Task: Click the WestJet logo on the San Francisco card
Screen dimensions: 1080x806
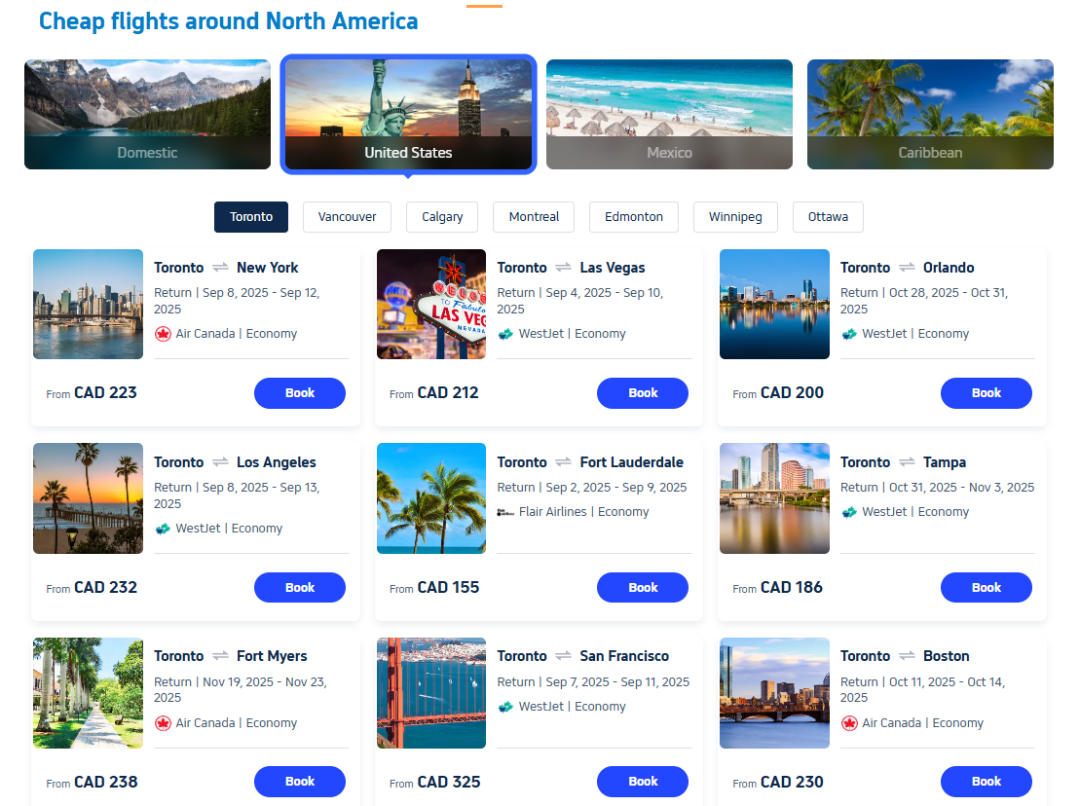Action: (x=506, y=707)
